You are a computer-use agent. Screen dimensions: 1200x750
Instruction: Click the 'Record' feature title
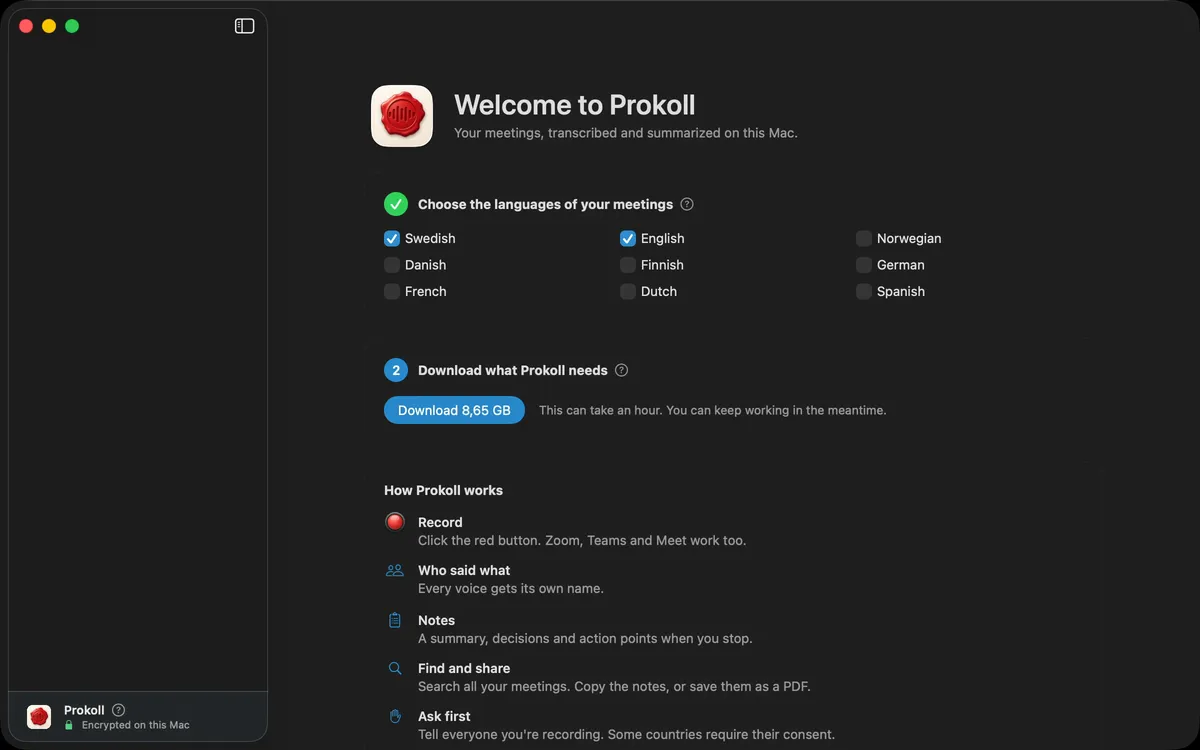440,522
